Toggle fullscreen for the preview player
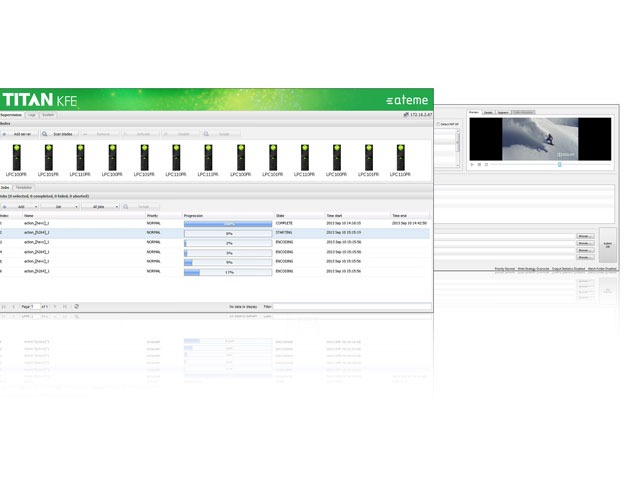This screenshot has height=480, width=640. tap(486, 164)
